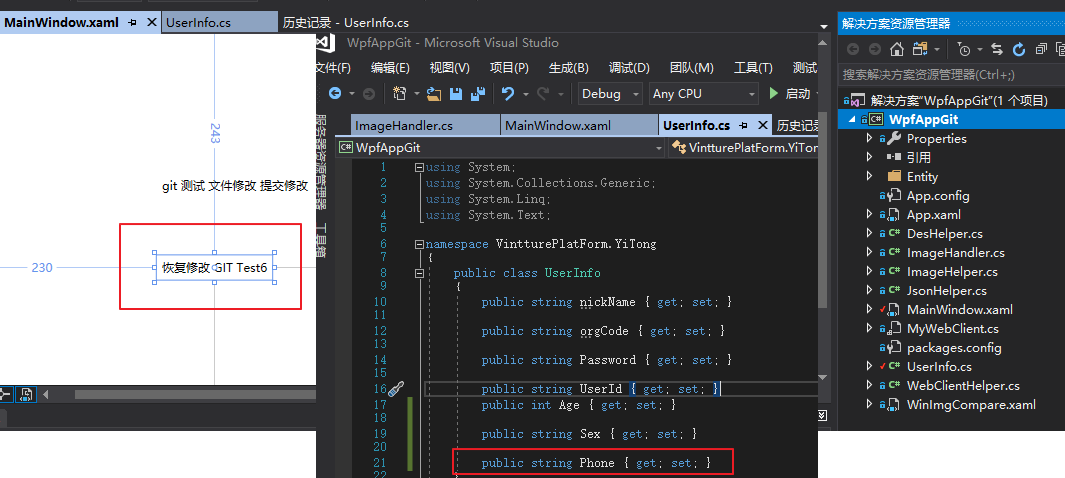
Task: Click the Navigate Backward icon in toolbar
Action: click(335, 94)
